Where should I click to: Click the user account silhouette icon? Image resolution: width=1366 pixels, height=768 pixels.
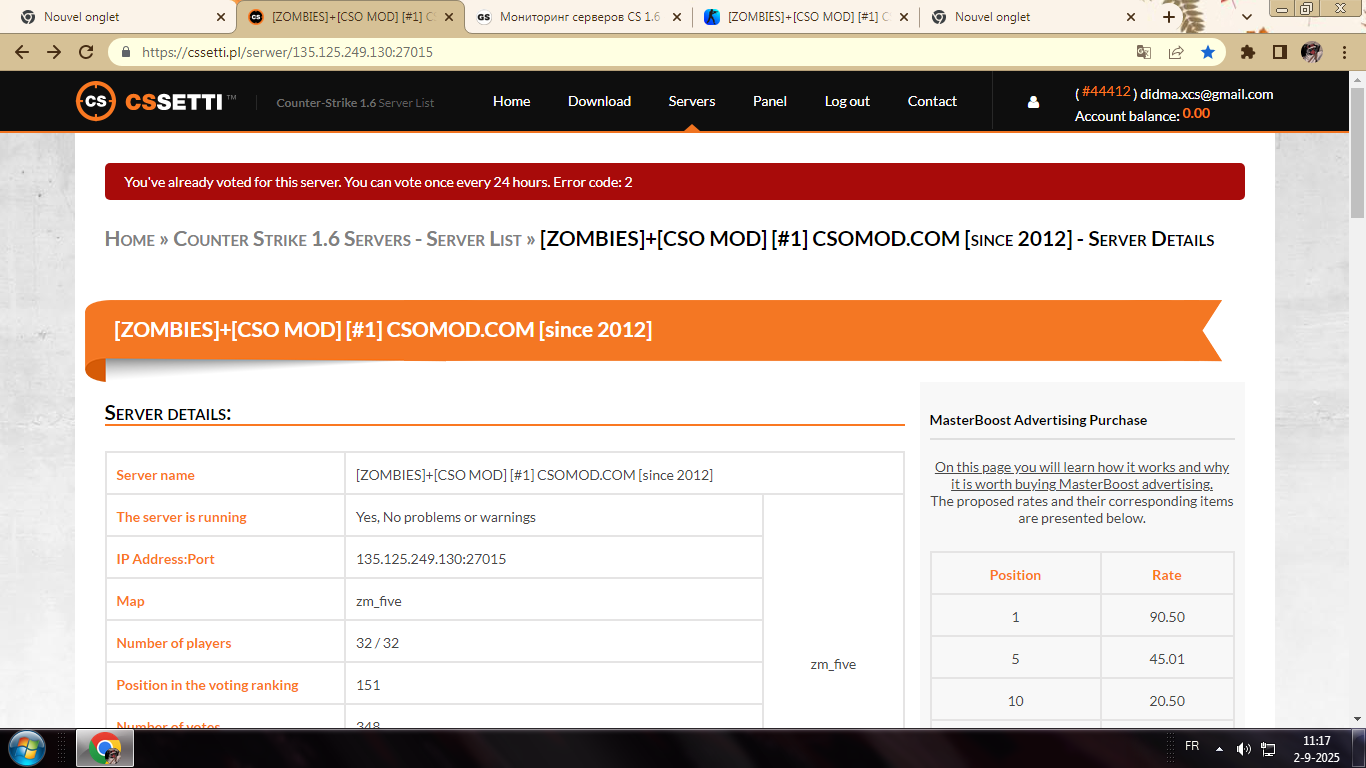click(1033, 102)
